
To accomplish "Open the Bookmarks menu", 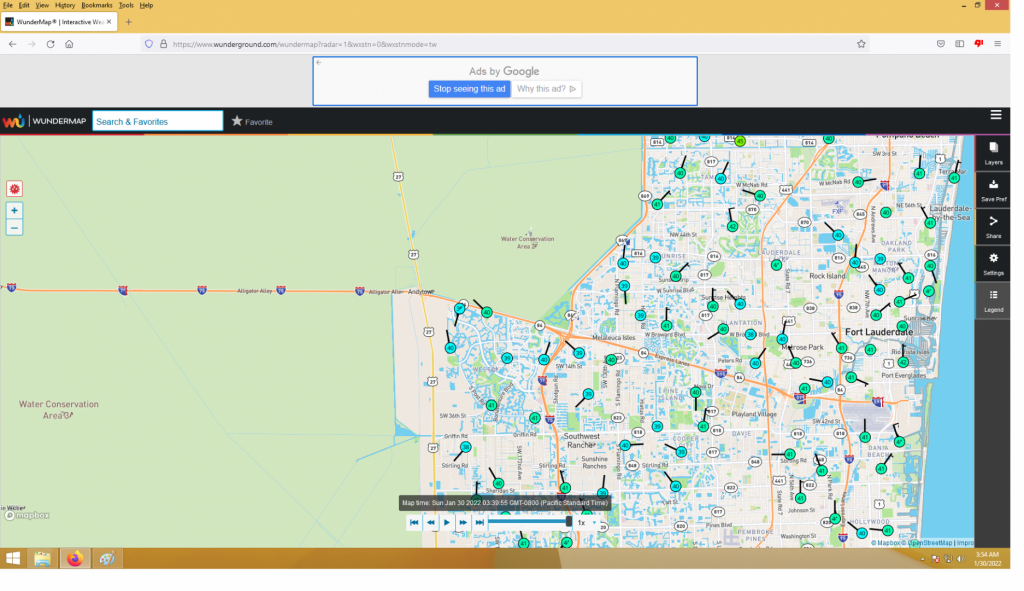I will tap(97, 5).
